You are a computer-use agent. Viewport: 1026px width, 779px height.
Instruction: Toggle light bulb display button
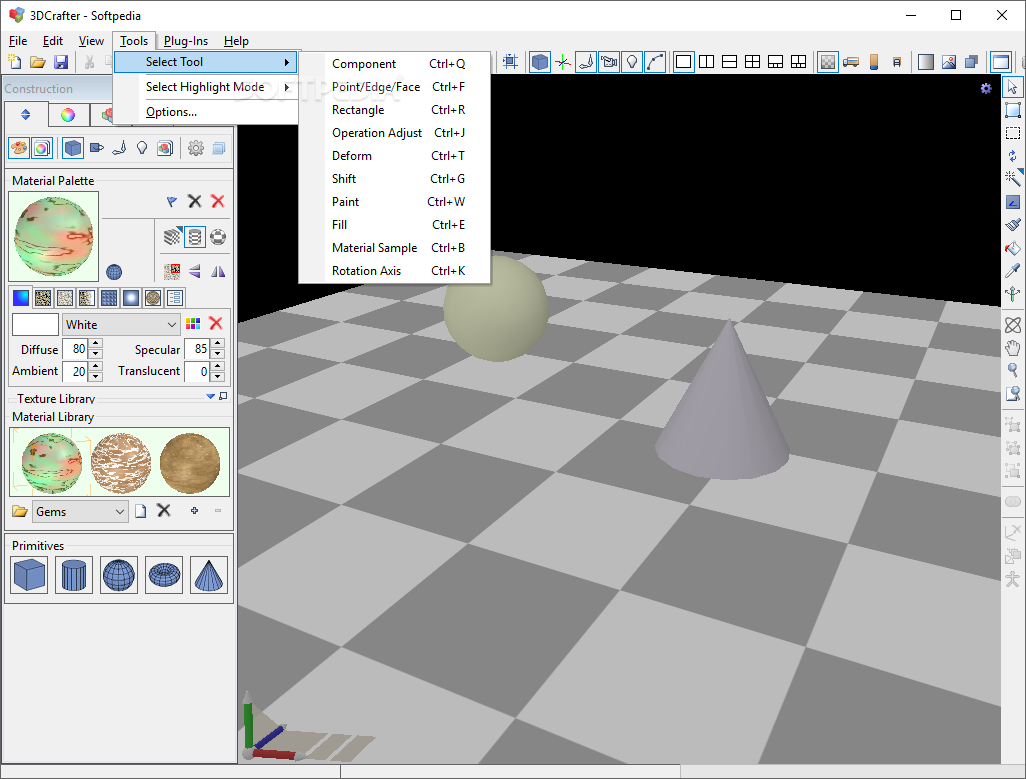(632, 62)
